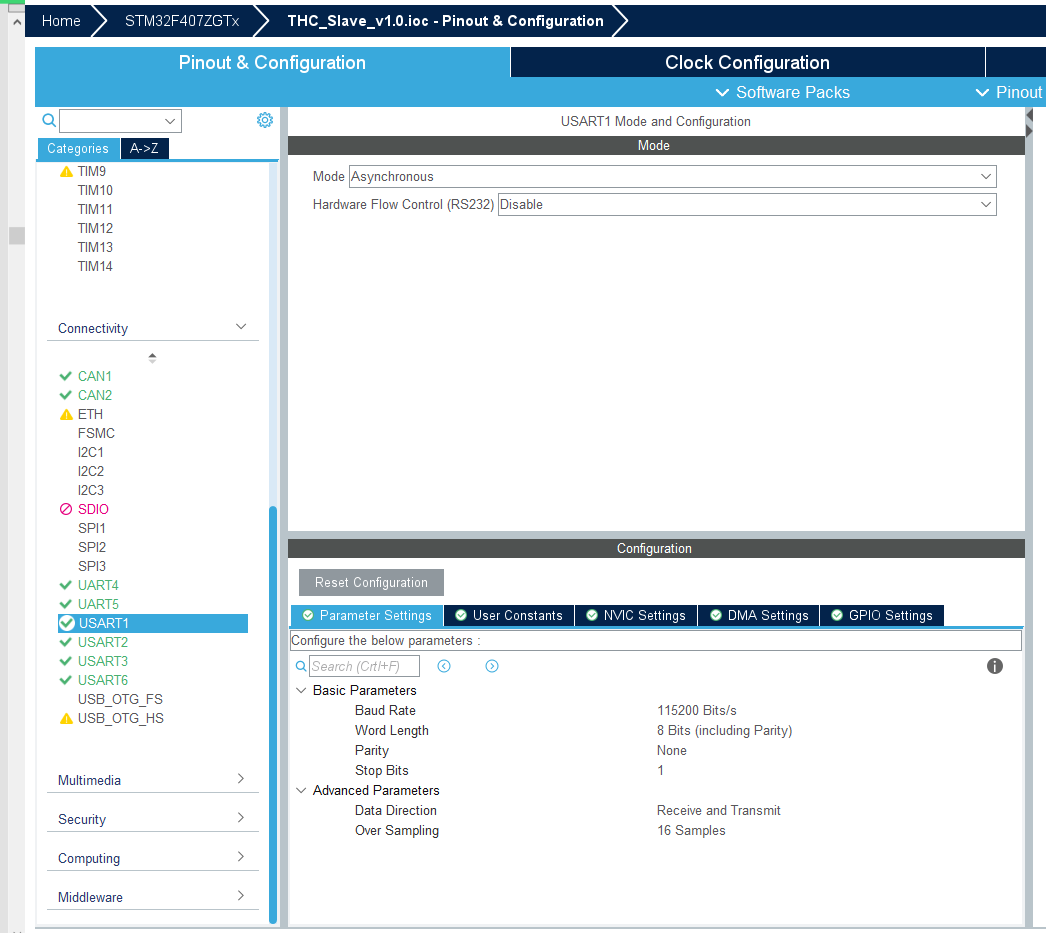Open Software Packs menu
1046x933 pixels.
coord(782,92)
